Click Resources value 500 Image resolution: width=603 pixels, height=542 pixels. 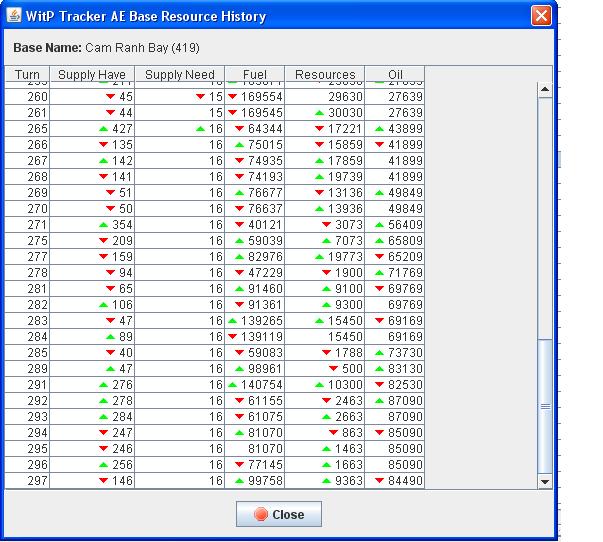[352, 369]
